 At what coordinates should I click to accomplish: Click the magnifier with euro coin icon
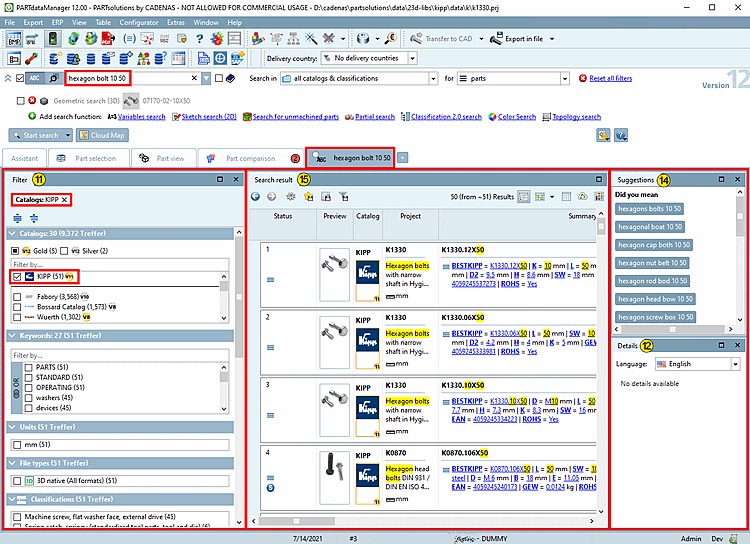click(x=391, y=38)
